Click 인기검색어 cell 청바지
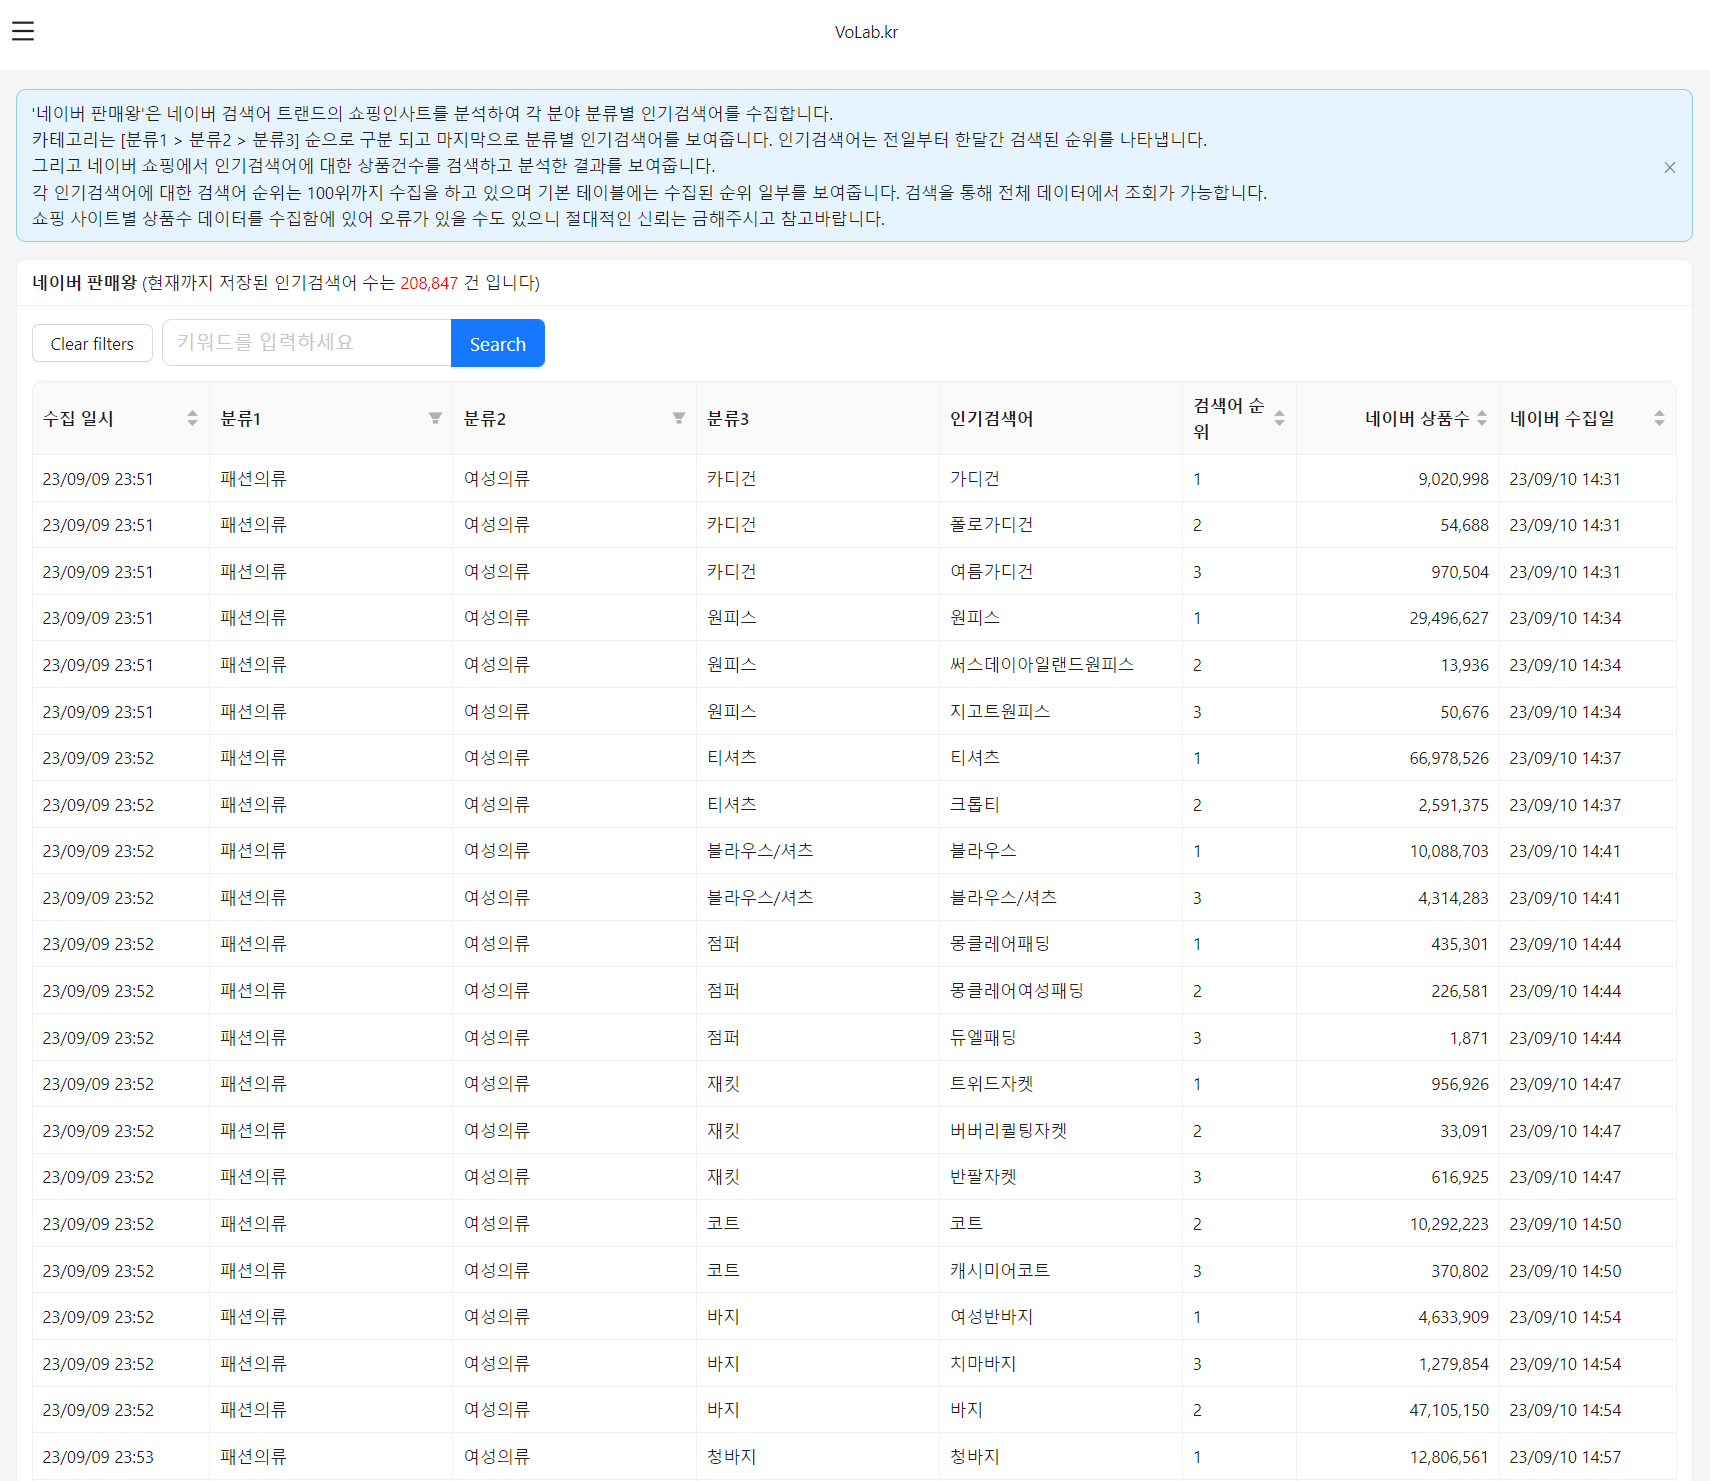The height and width of the screenshot is (1481, 1710). [x=975, y=1457]
